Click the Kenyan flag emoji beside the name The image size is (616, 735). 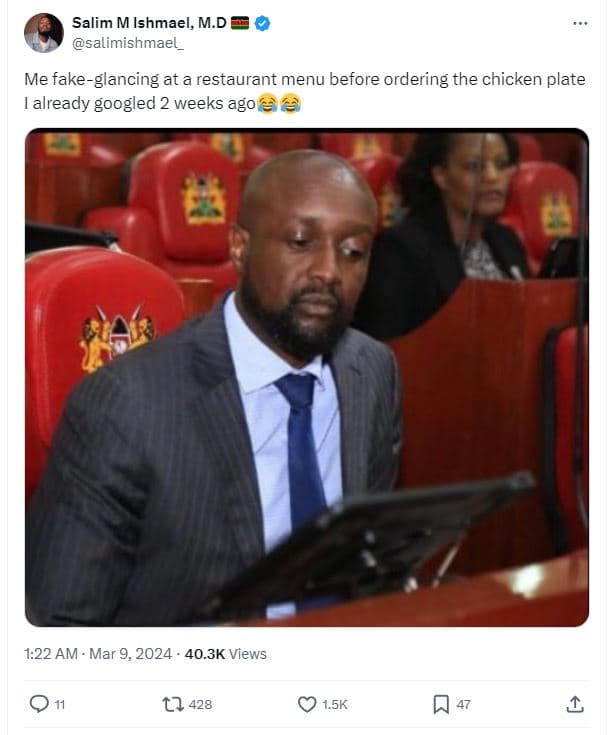point(240,23)
